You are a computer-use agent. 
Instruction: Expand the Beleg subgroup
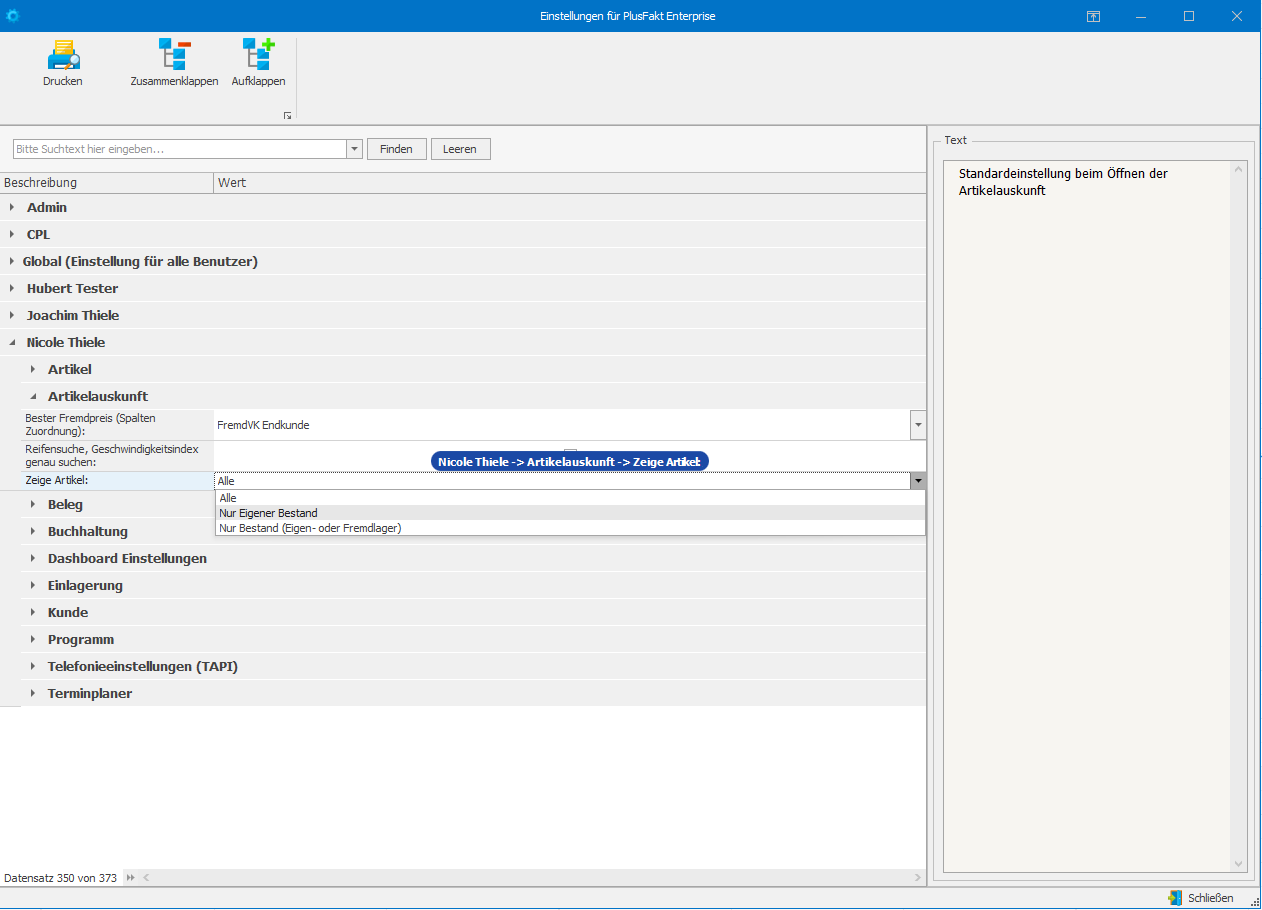pos(33,505)
